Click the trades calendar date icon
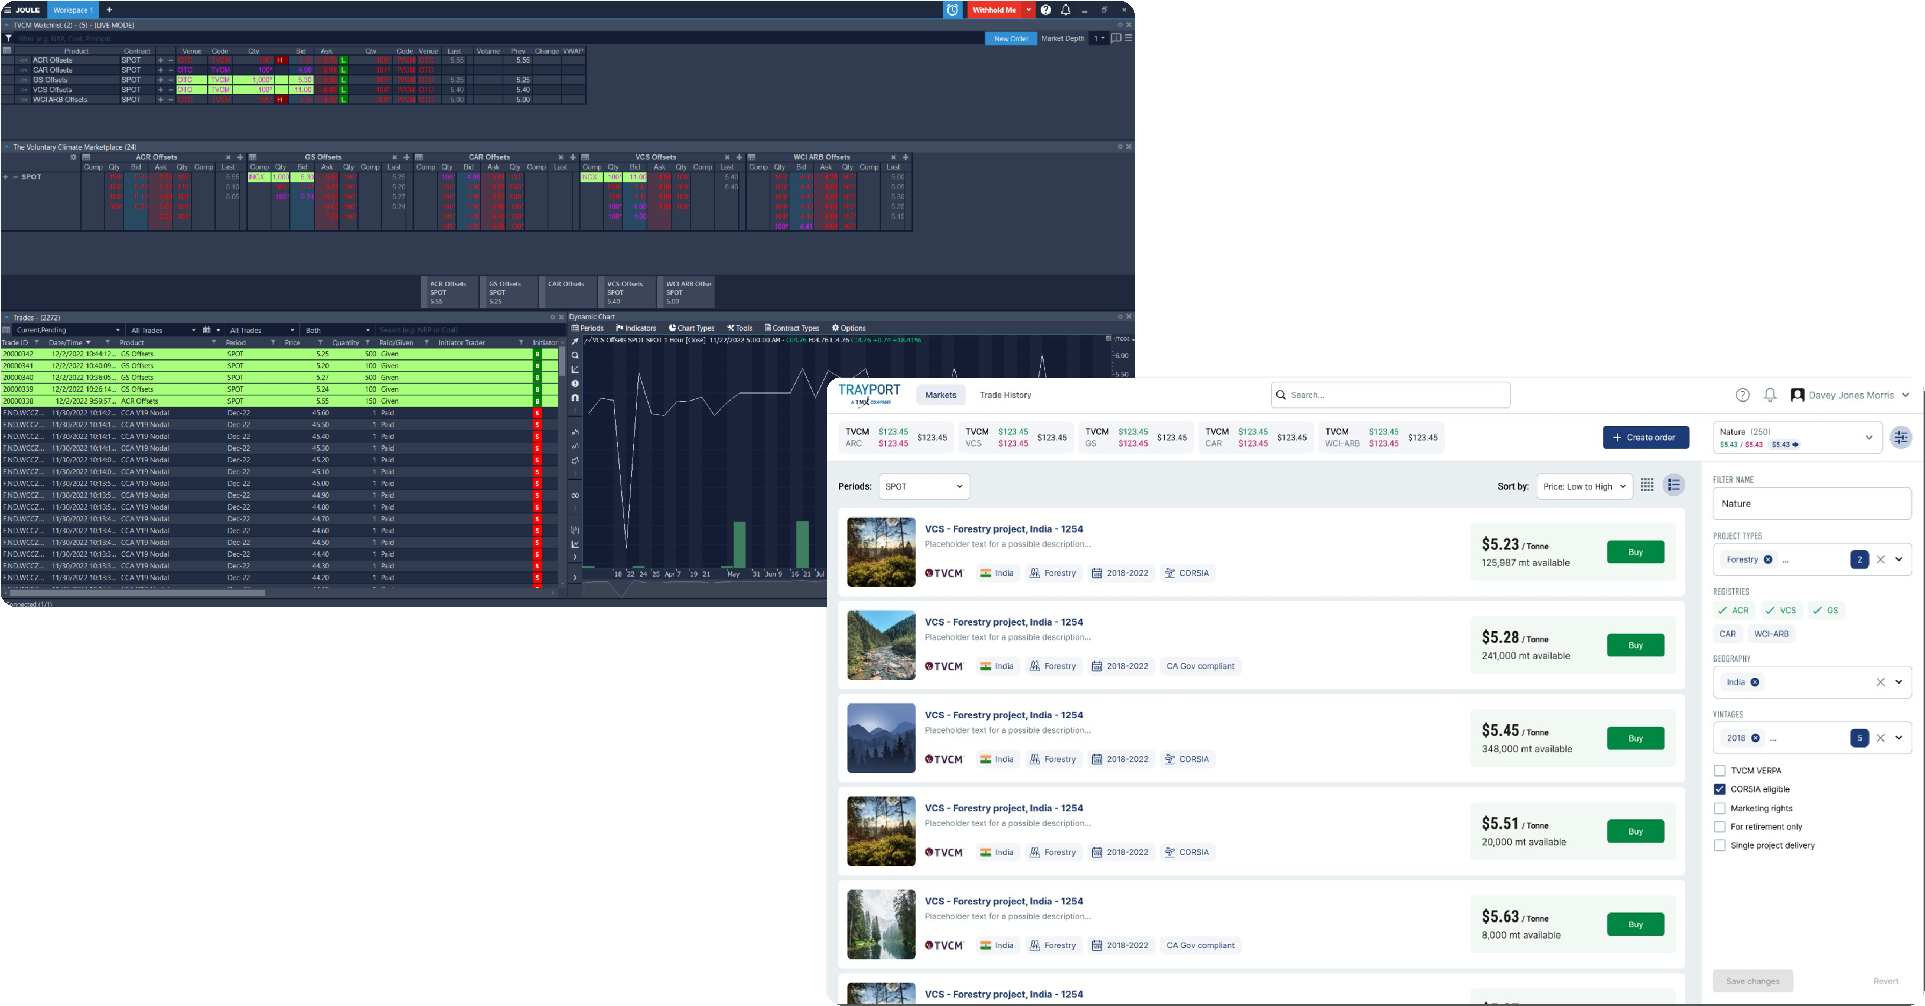 click(207, 330)
